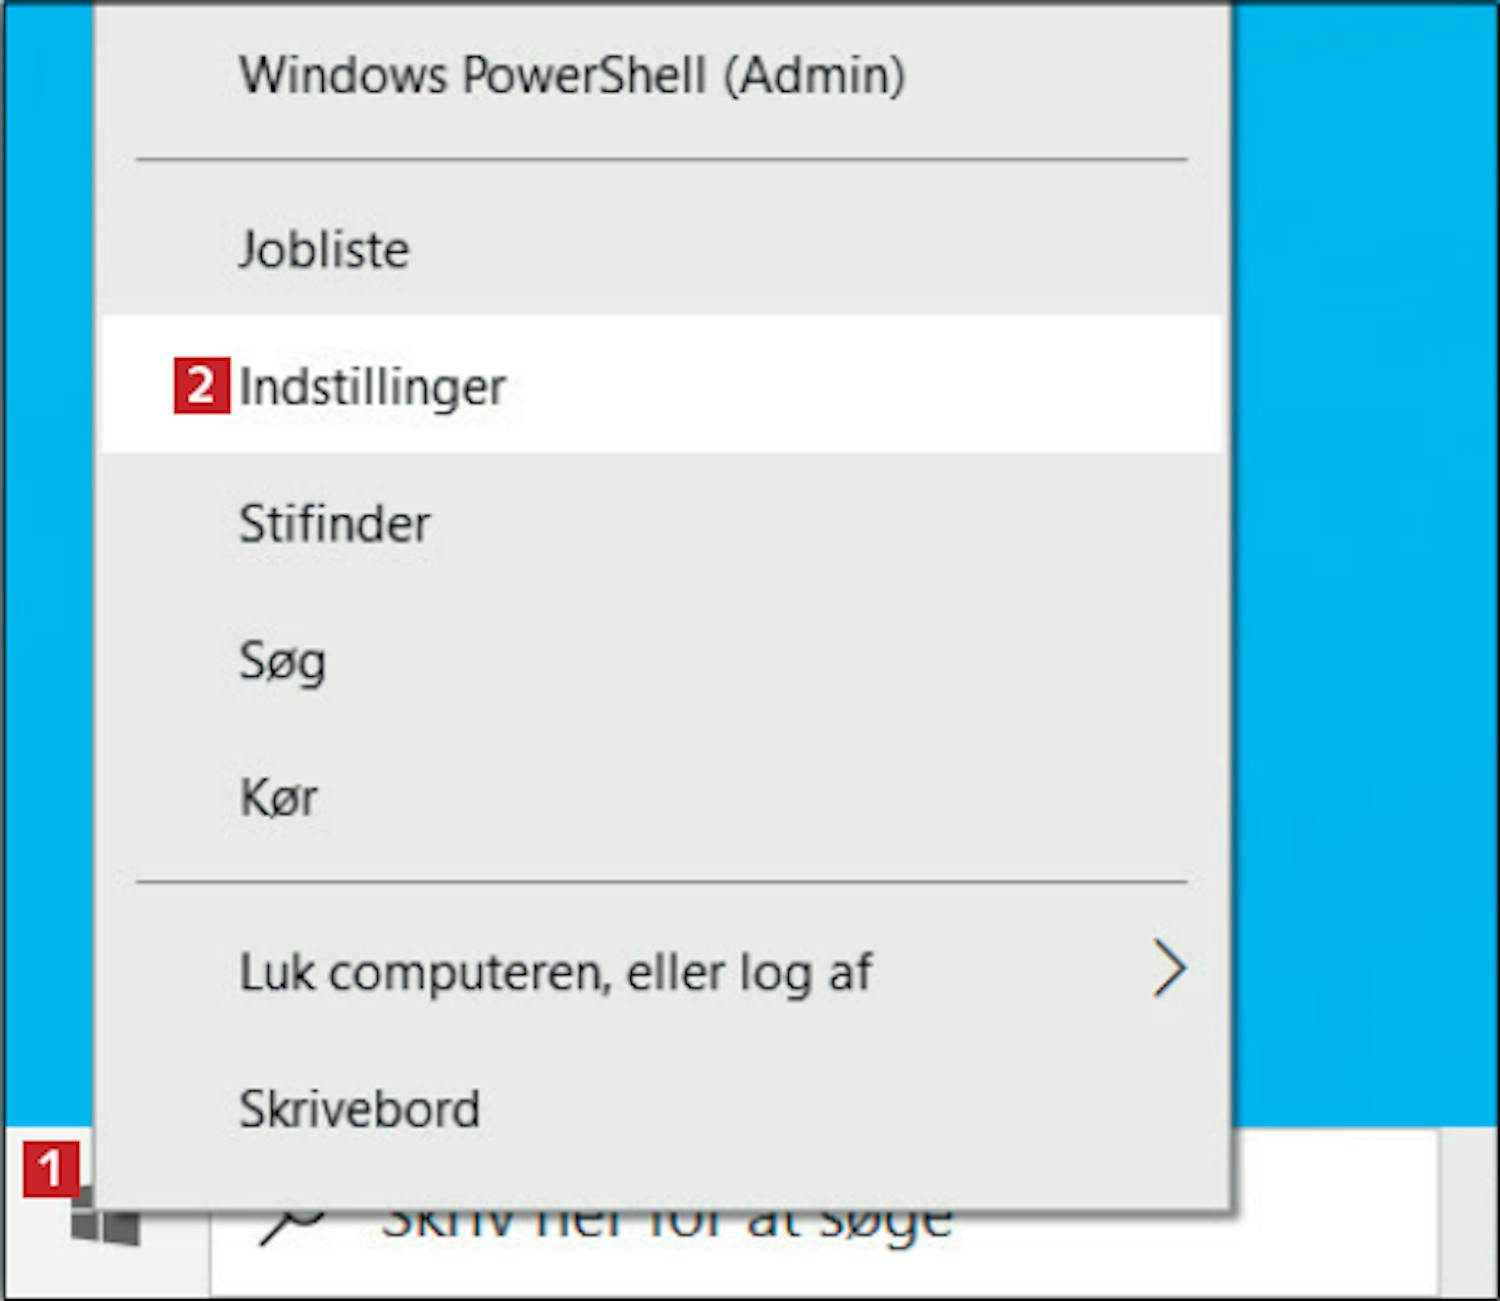The image size is (1500, 1301).
Task: Click the magnifier icon in taskbar search
Action: (291, 1220)
